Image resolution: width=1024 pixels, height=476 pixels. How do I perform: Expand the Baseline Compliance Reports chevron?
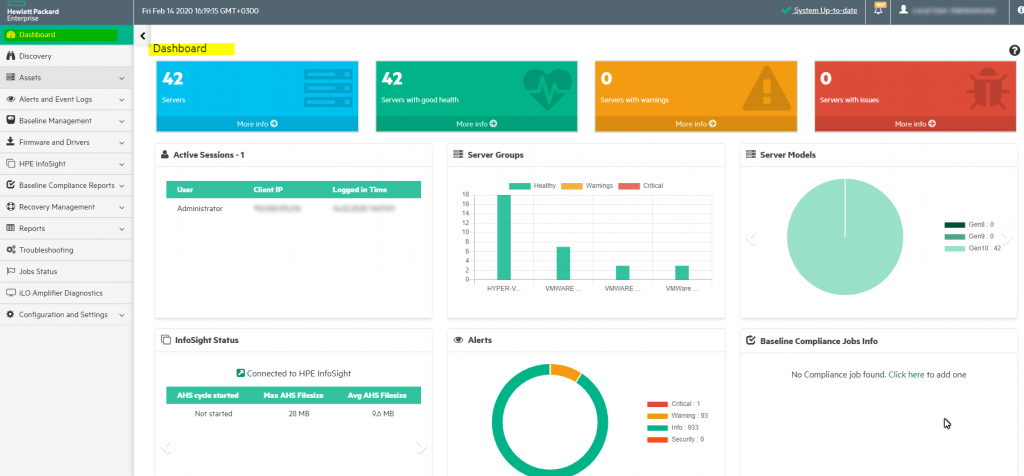click(122, 186)
